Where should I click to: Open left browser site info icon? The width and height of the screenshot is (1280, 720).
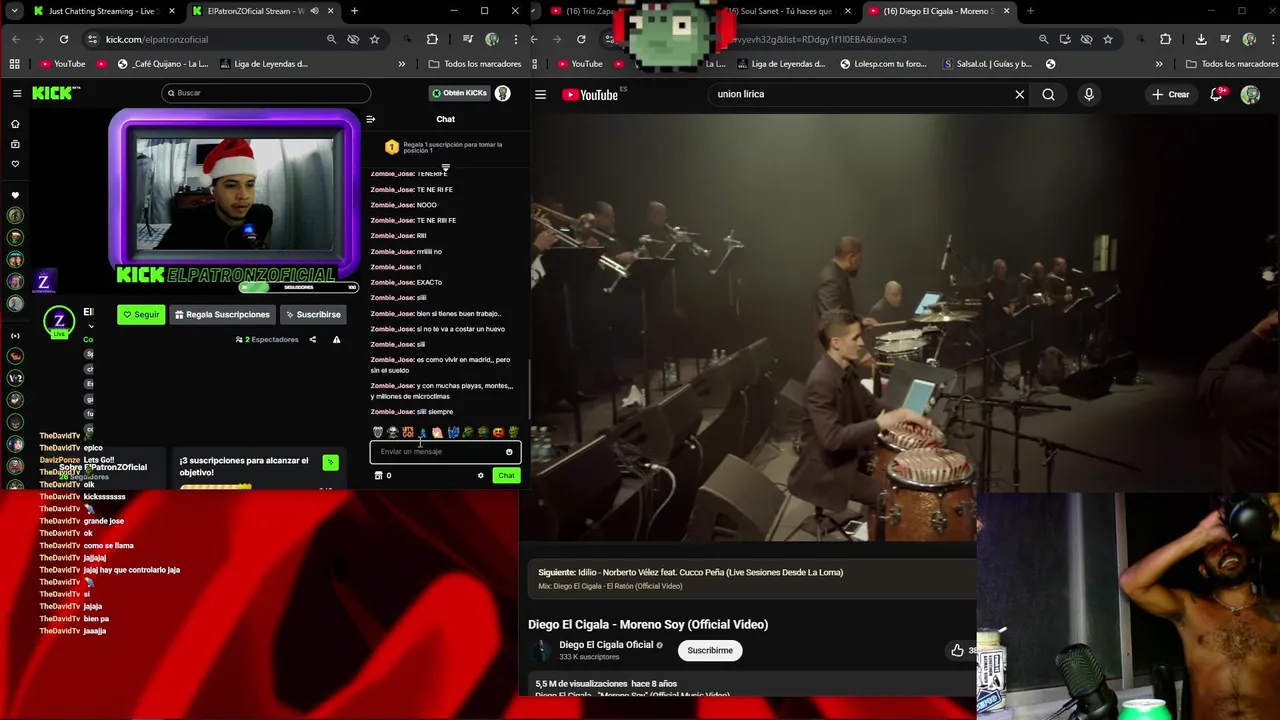[92, 39]
